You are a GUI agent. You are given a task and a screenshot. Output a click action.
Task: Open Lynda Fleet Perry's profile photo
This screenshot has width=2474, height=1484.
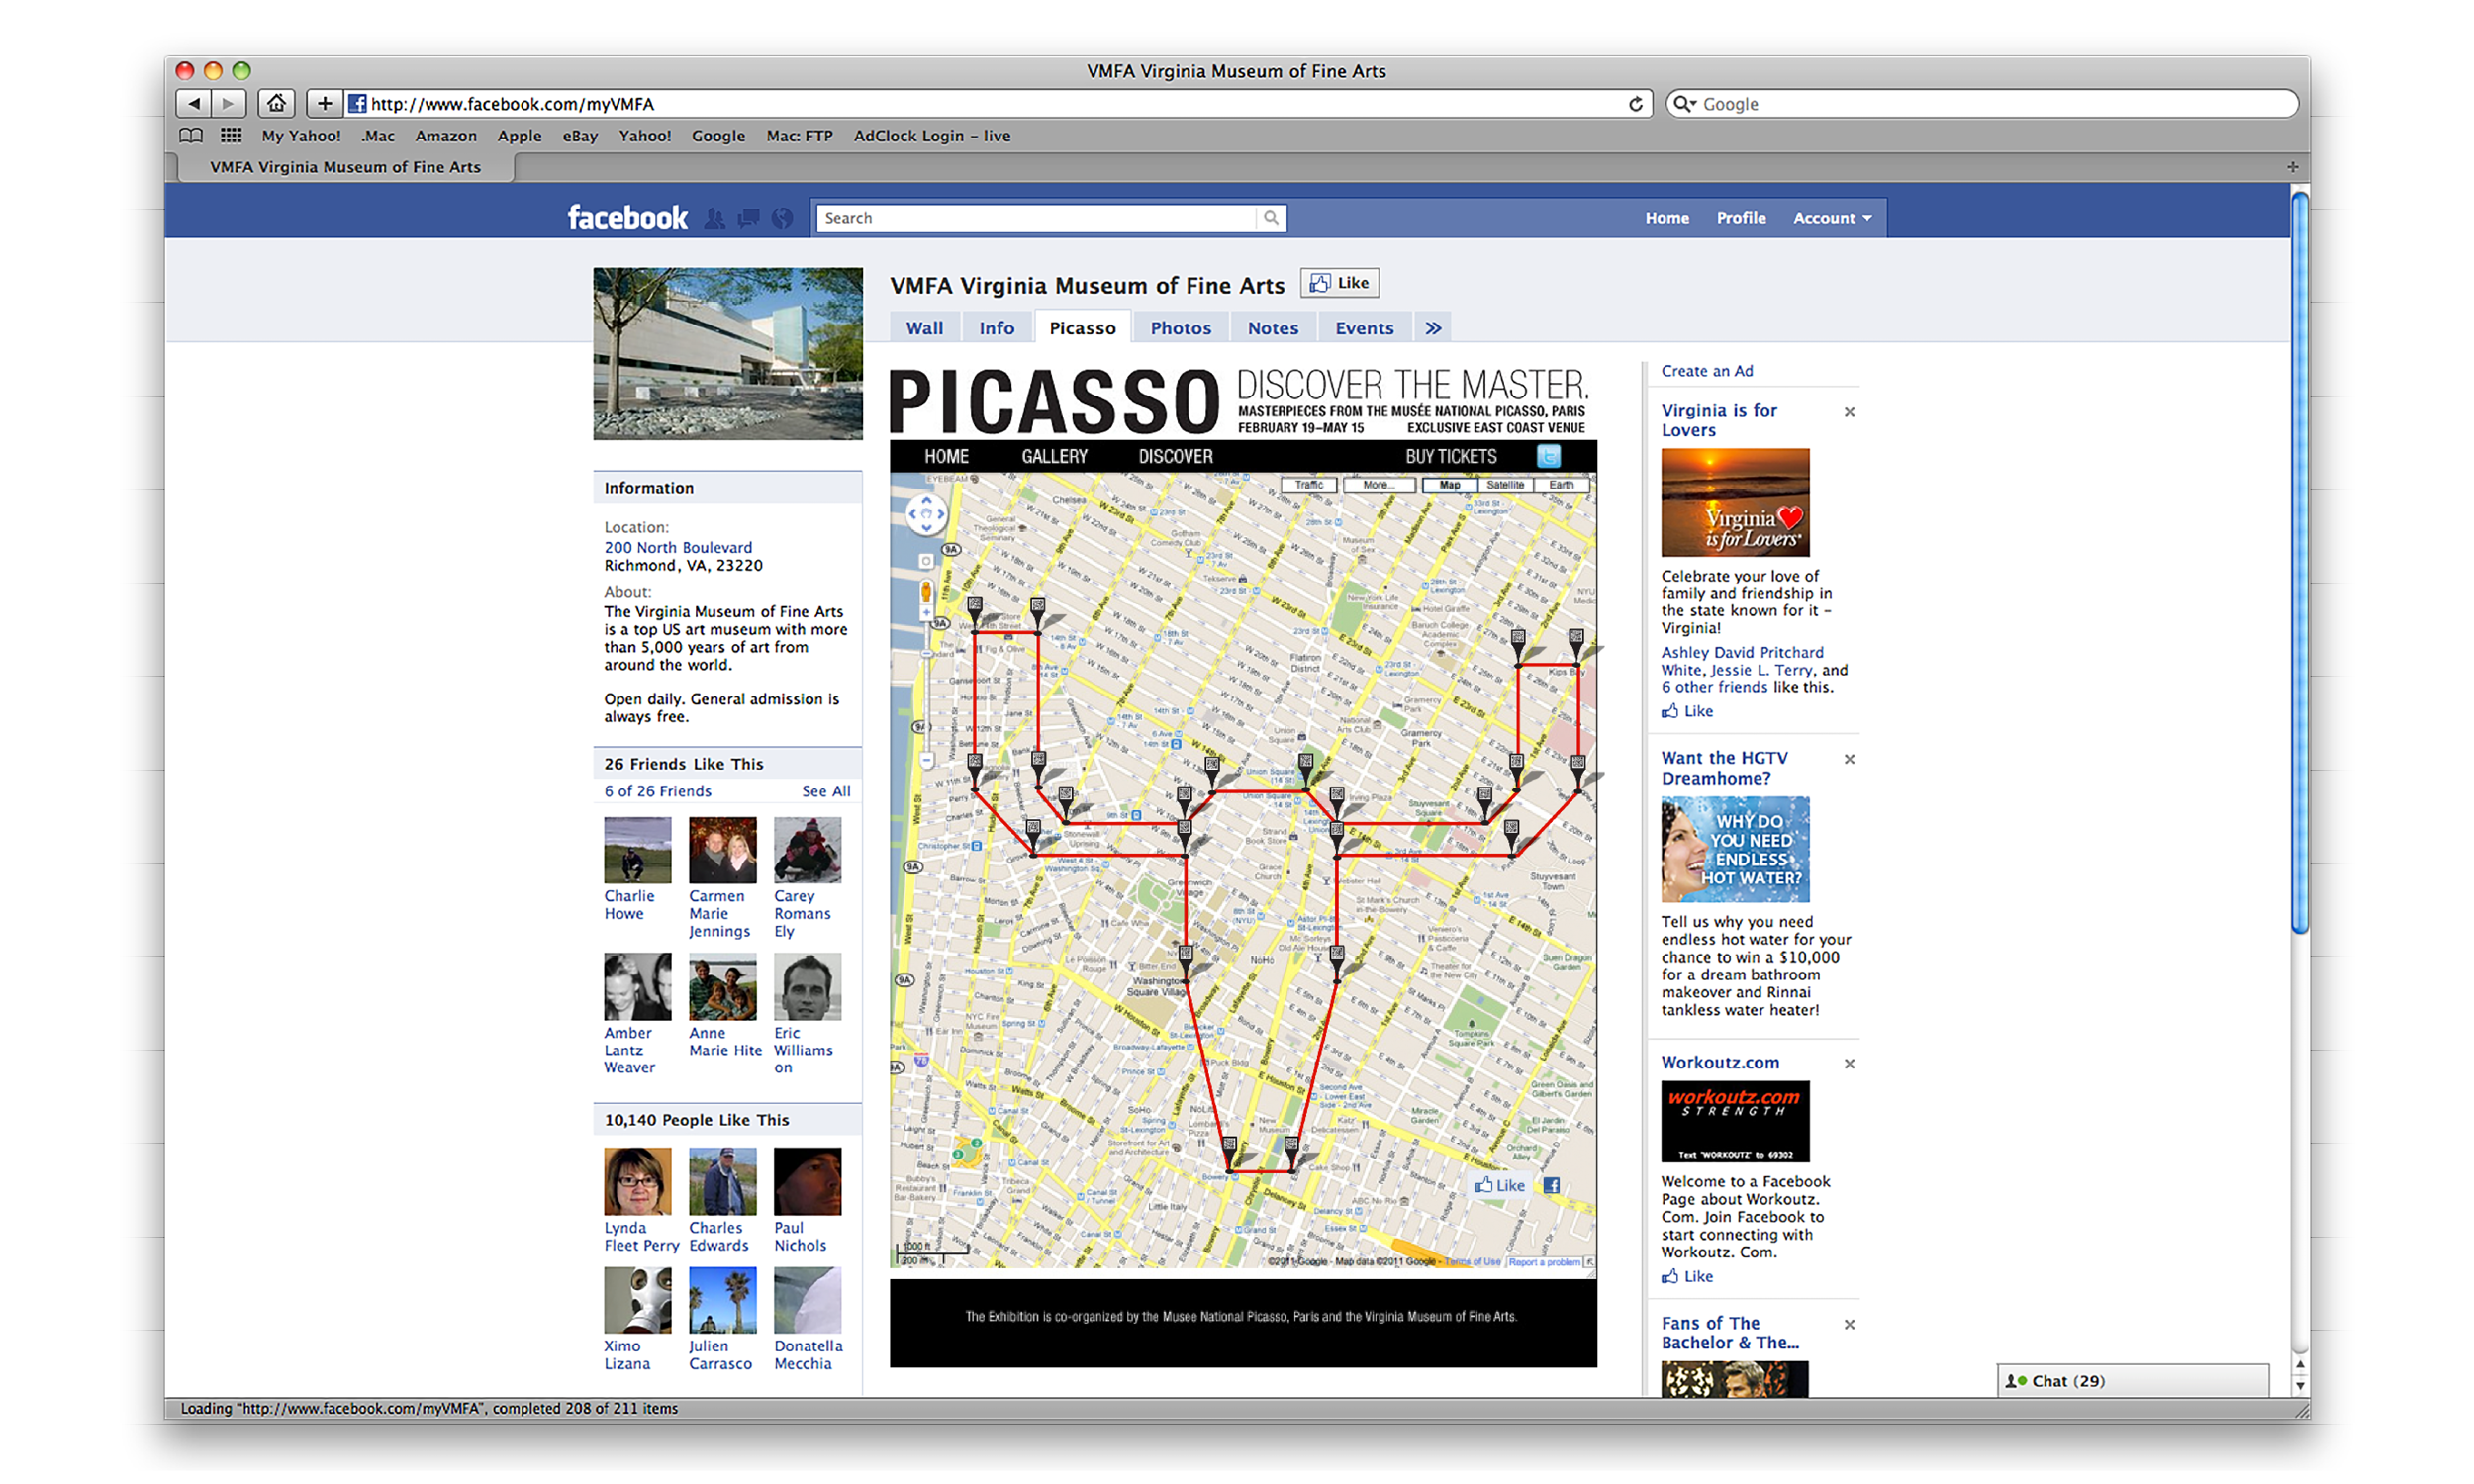pos(637,1182)
